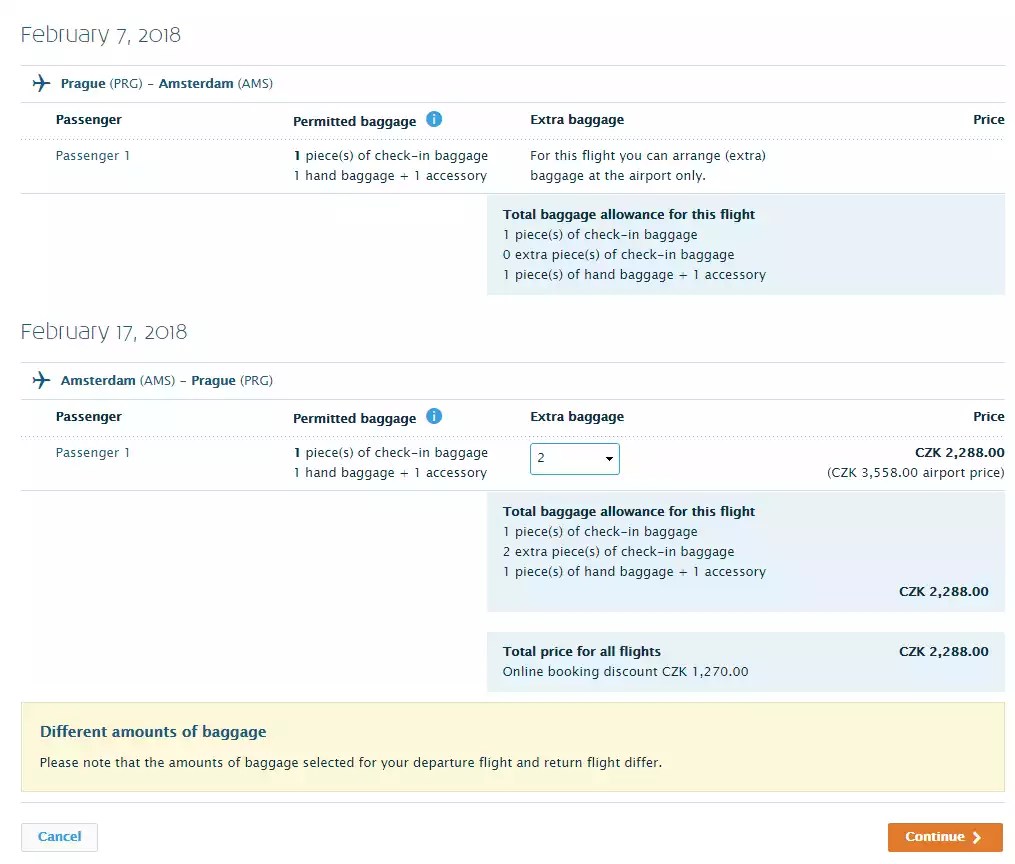Click the Price column header
This screenshot has height=864, width=1015.
tap(988, 119)
